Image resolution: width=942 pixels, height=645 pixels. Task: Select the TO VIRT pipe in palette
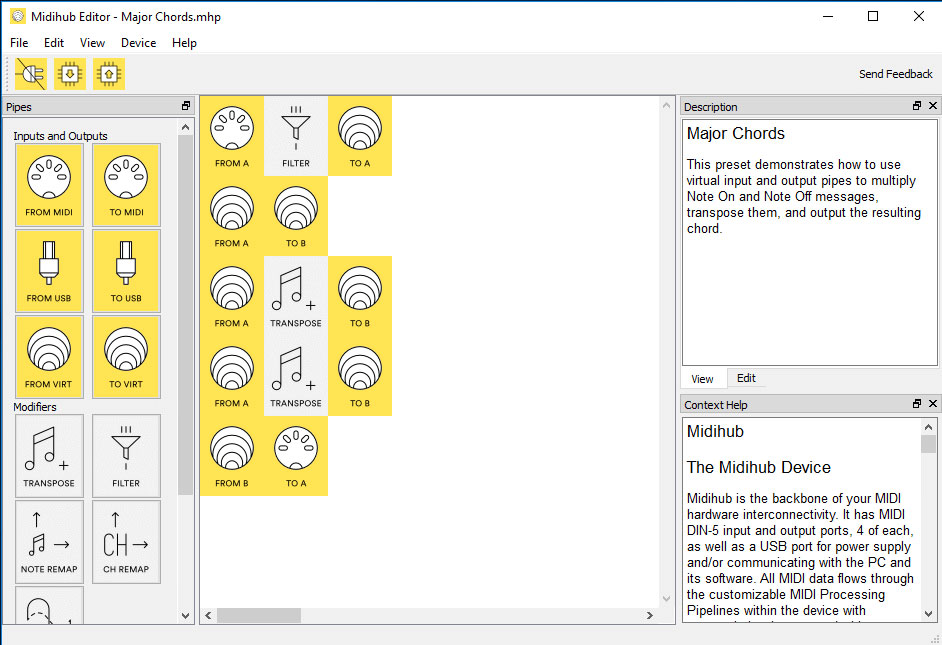click(x=126, y=357)
